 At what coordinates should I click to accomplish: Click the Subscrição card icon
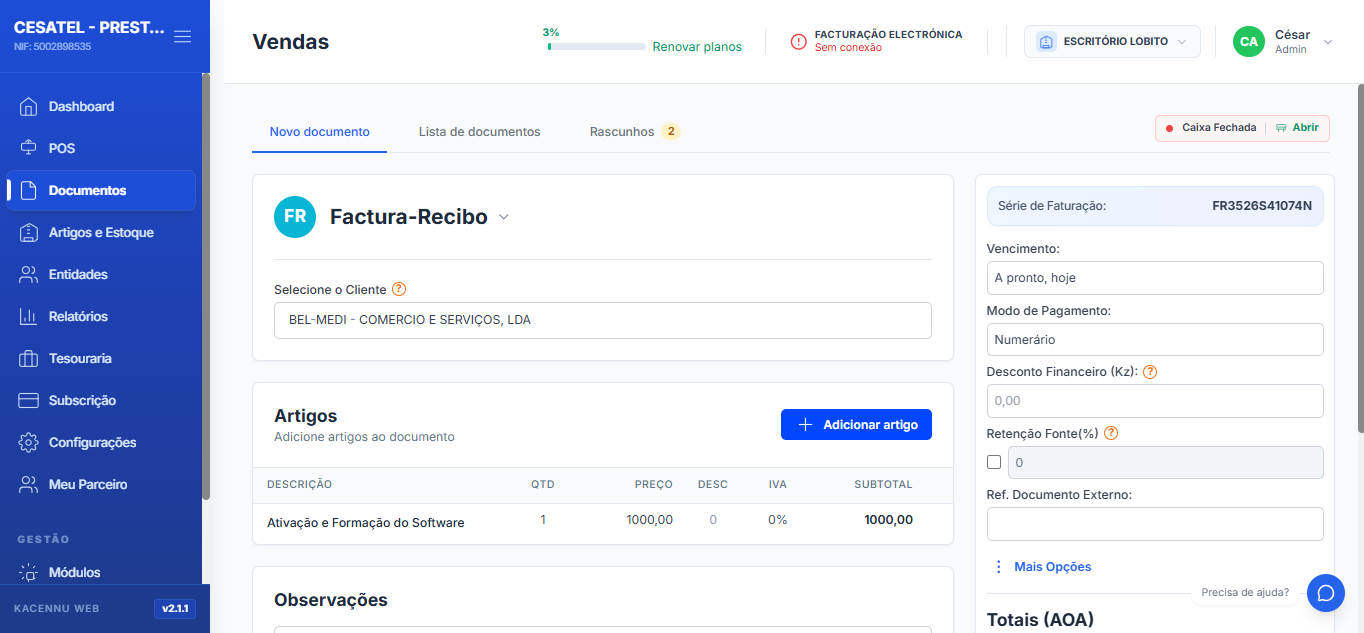(x=29, y=400)
